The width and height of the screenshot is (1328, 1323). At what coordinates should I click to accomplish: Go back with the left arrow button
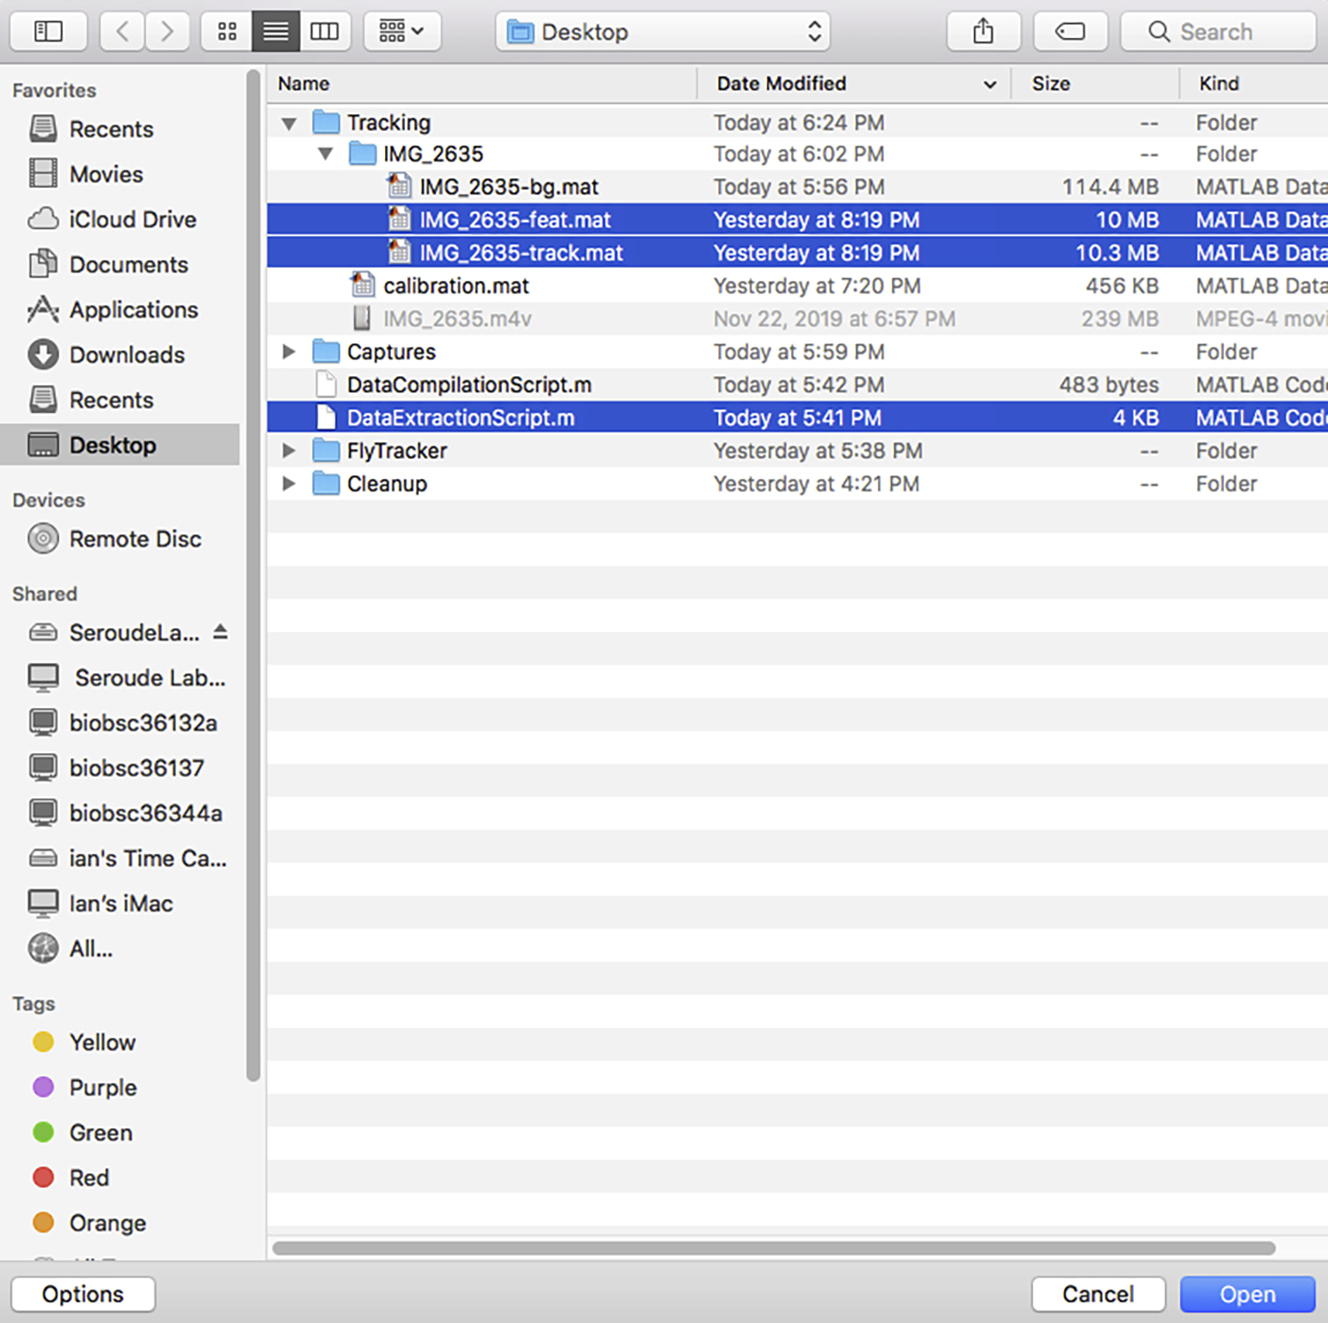click(122, 32)
